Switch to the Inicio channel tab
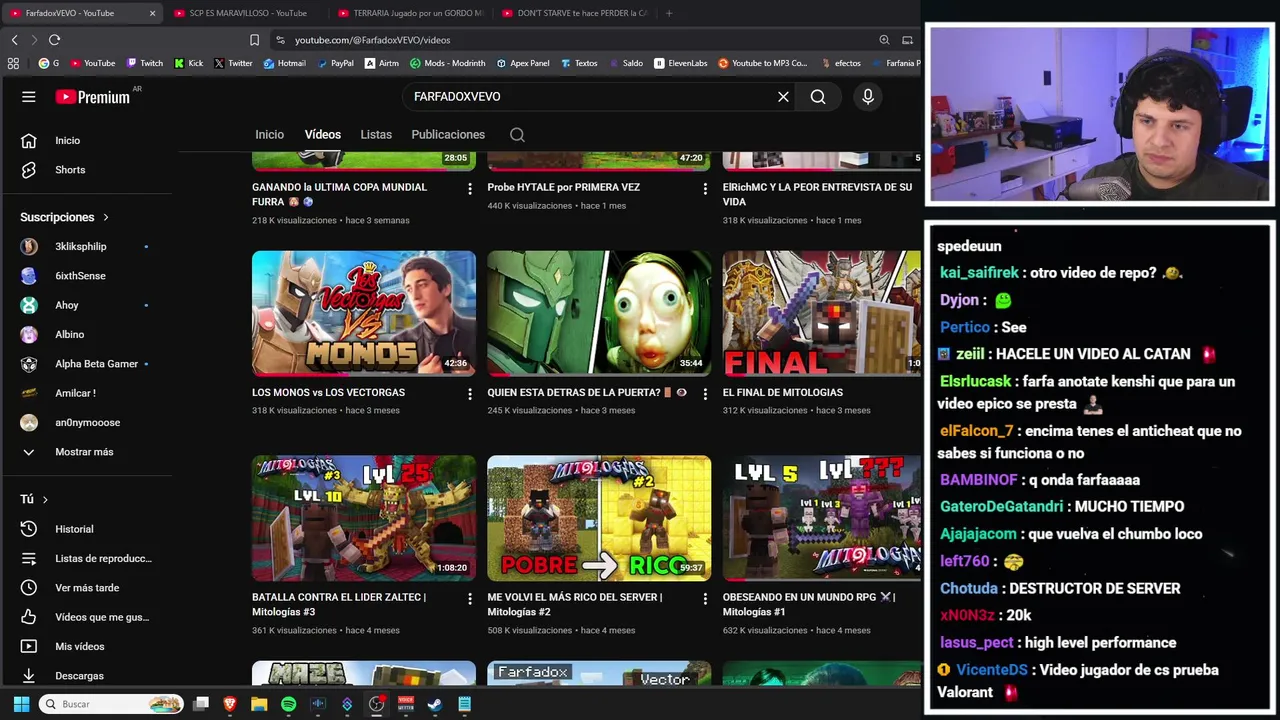The width and height of the screenshot is (1280, 720). [x=269, y=135]
